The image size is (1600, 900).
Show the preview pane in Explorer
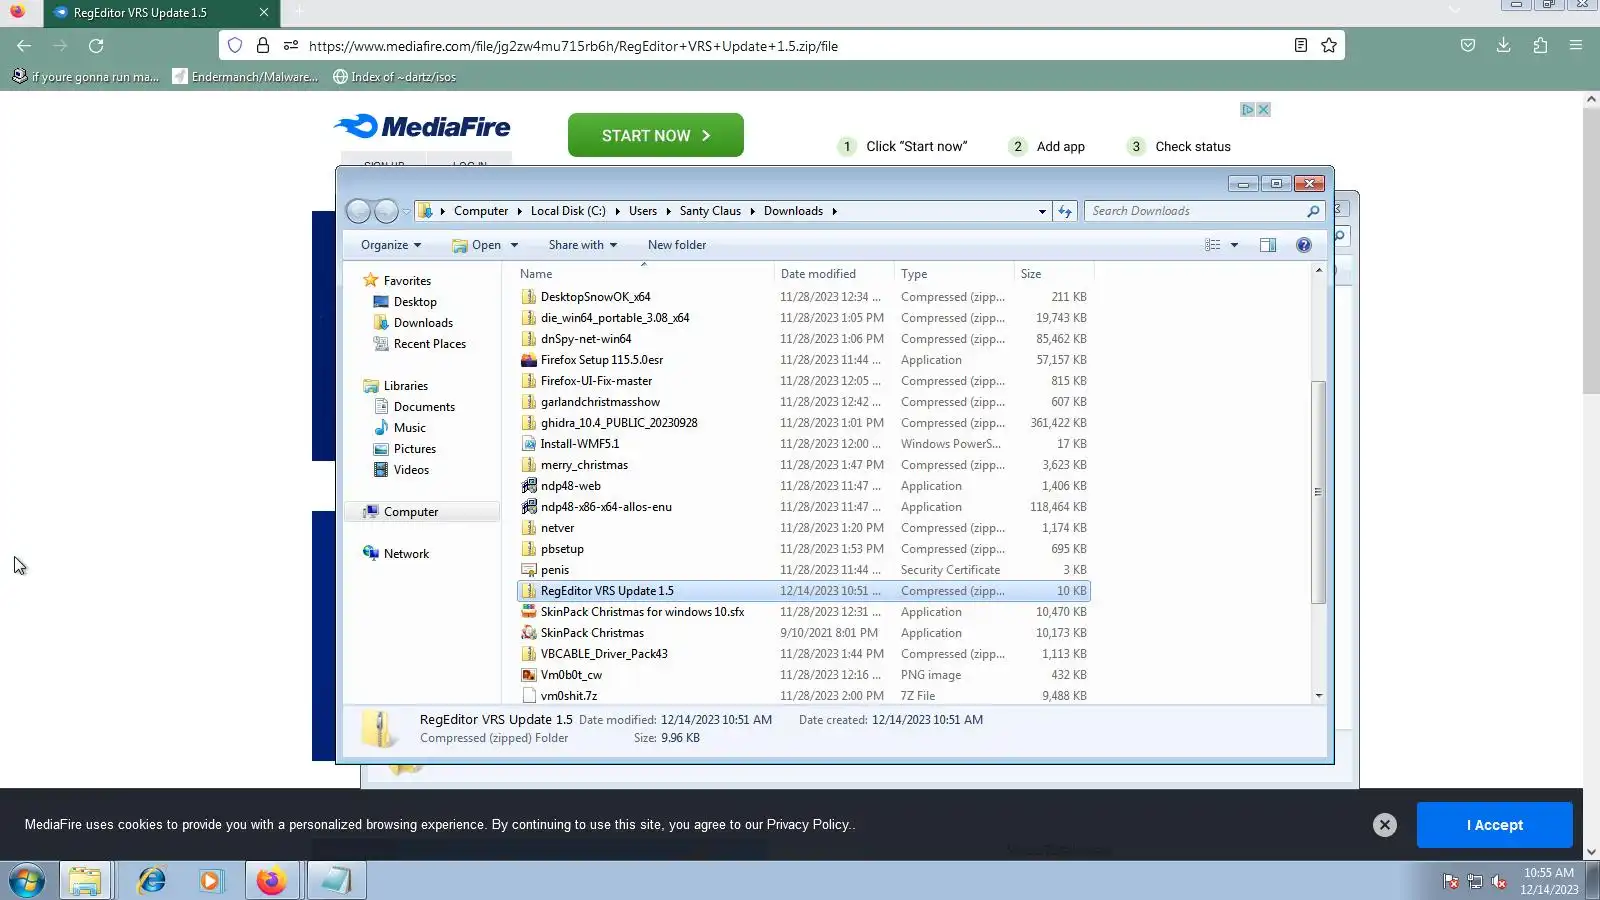[1268, 245]
